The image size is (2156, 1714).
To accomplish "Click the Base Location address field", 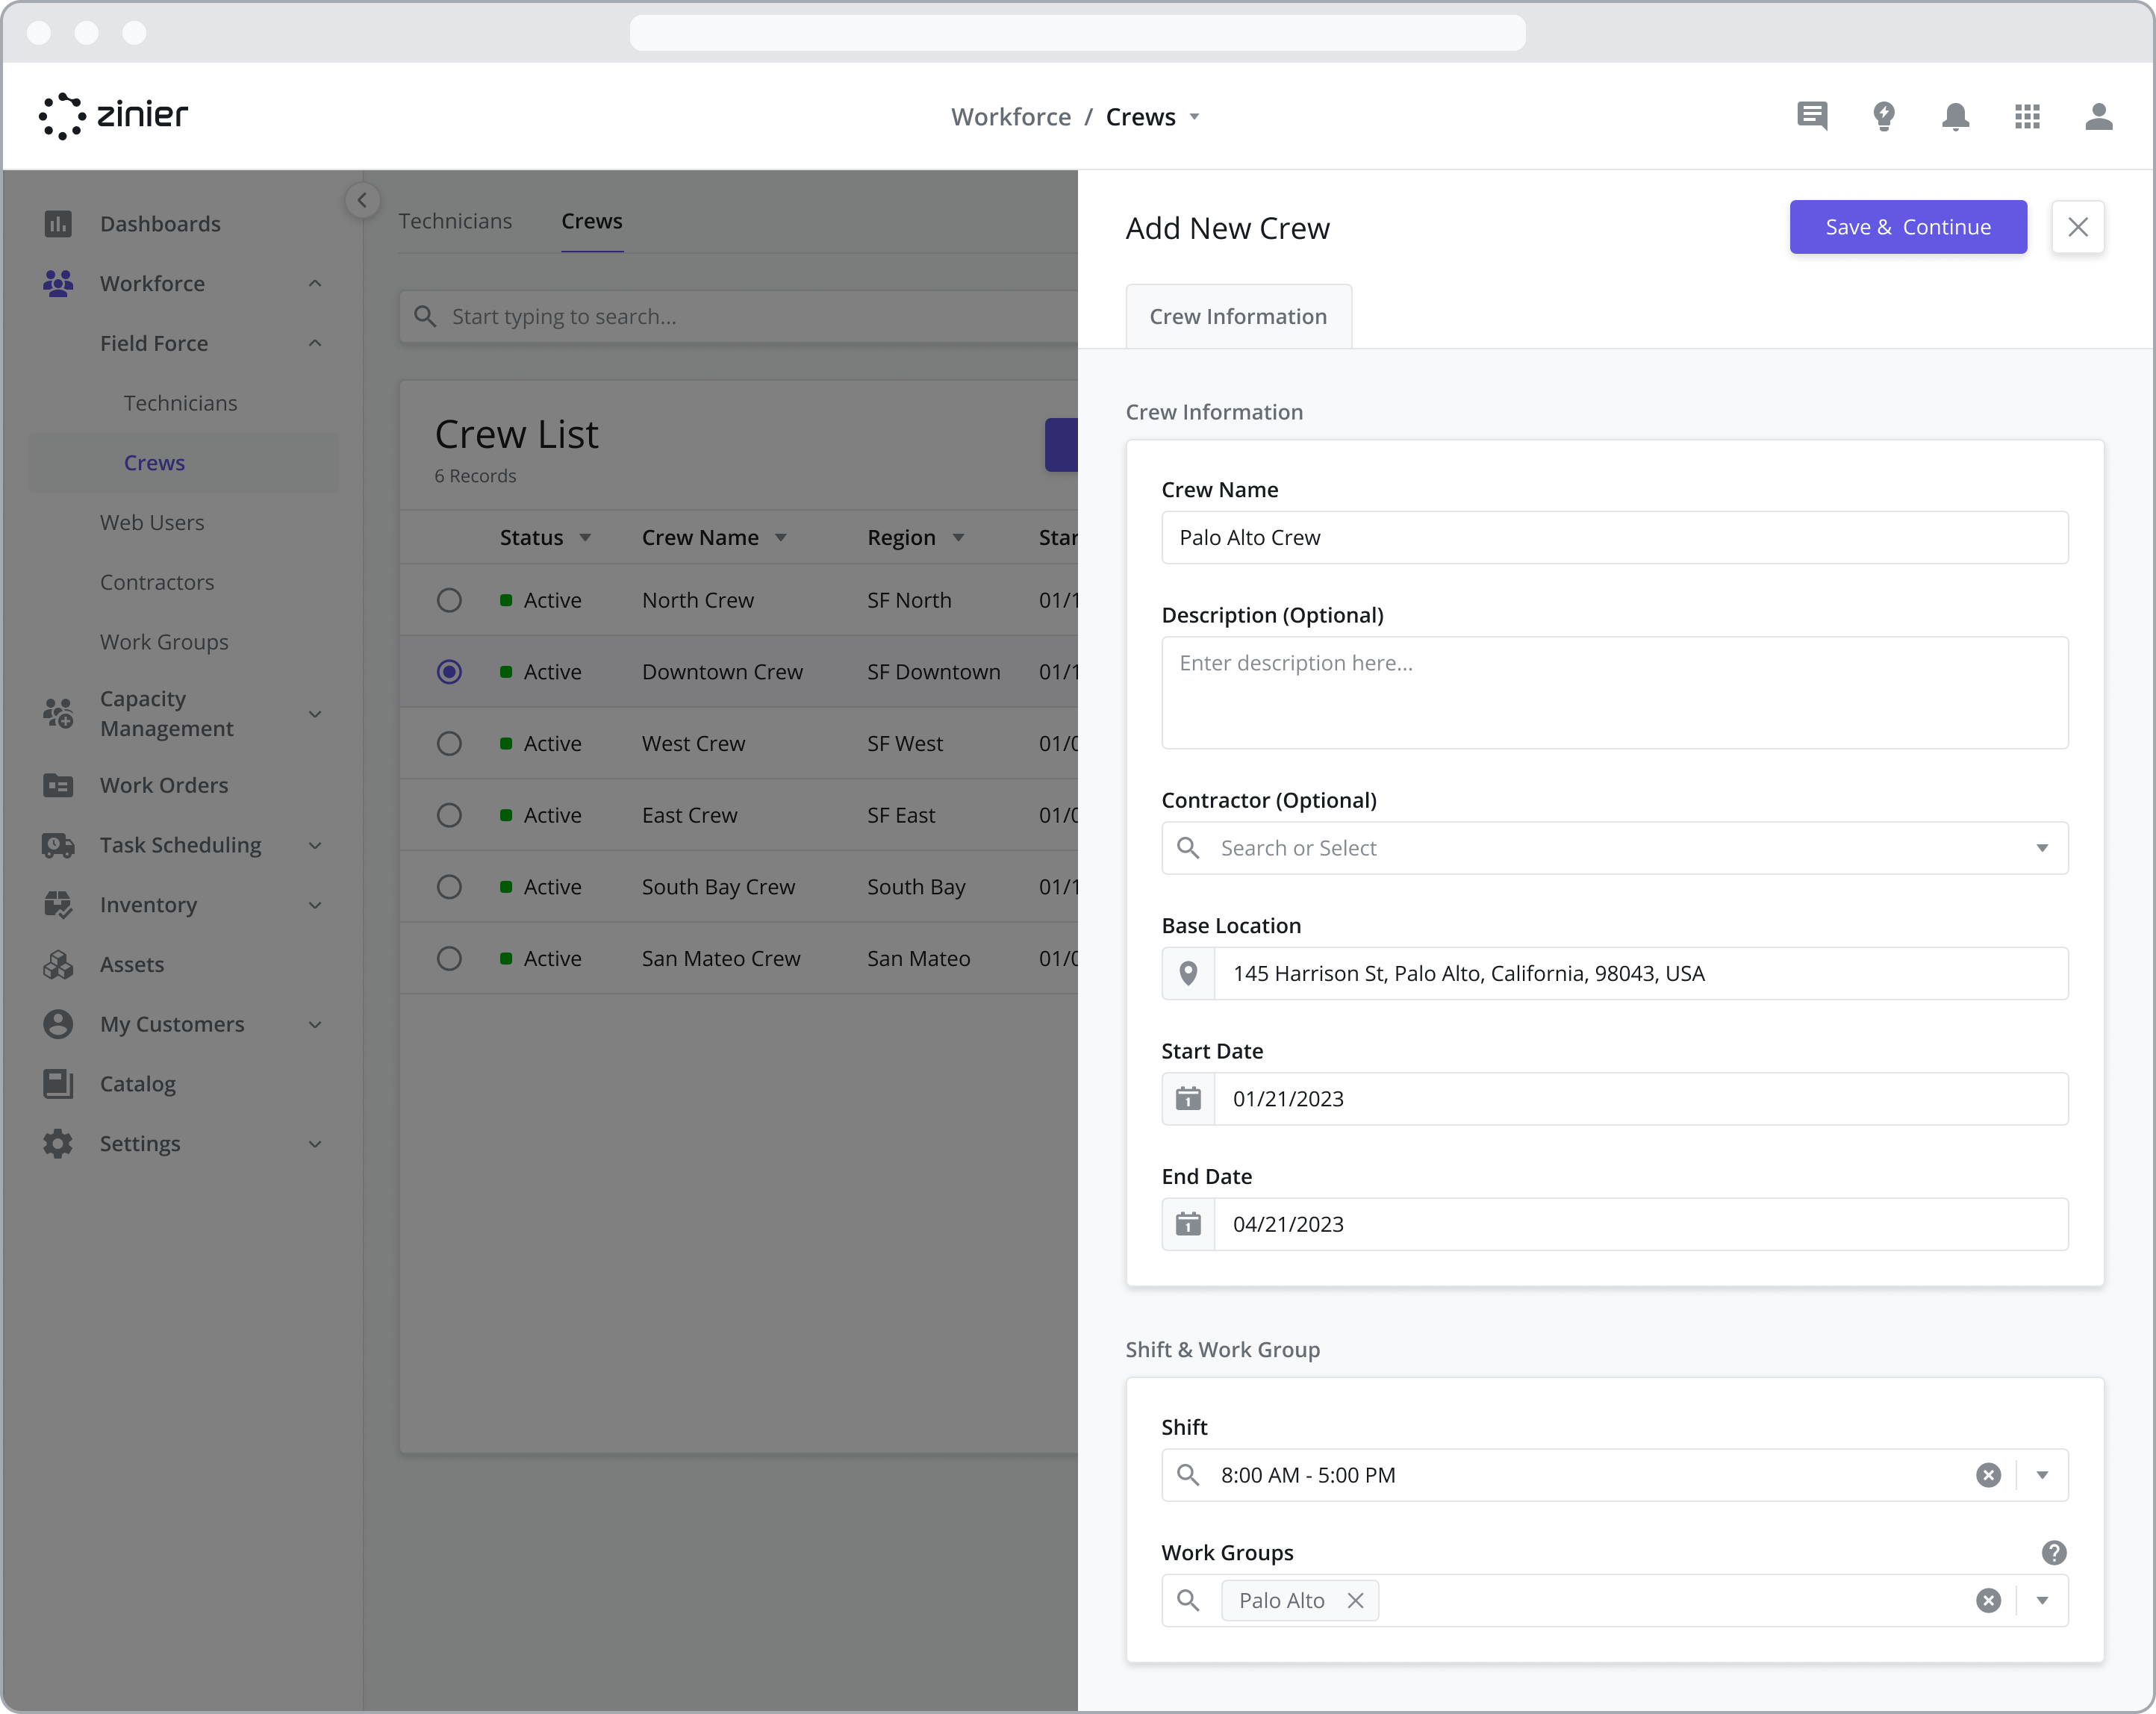I will pos(1640,973).
